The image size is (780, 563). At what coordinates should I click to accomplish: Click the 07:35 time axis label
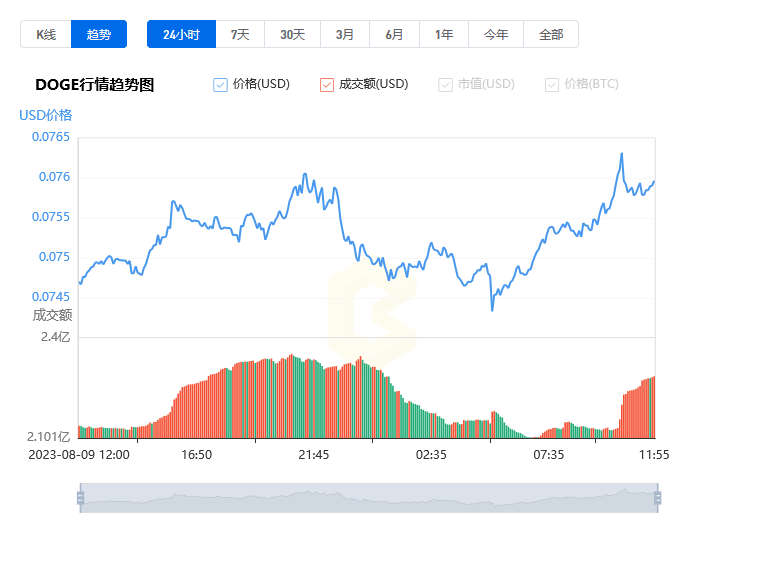(x=549, y=455)
